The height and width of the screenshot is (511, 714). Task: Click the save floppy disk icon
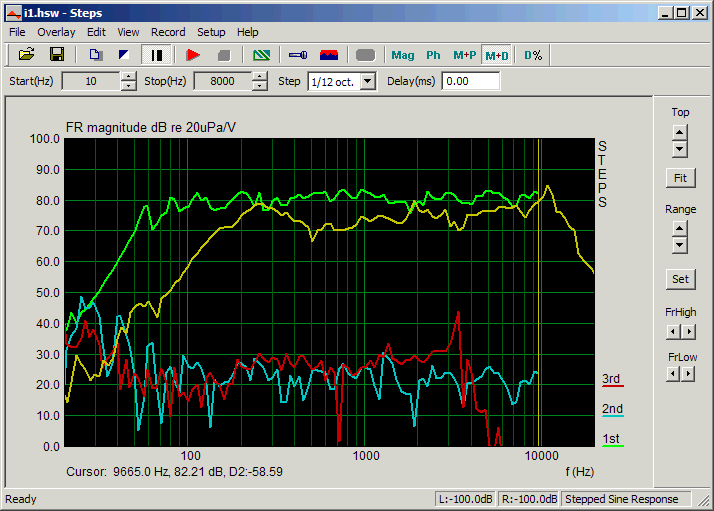[57, 55]
